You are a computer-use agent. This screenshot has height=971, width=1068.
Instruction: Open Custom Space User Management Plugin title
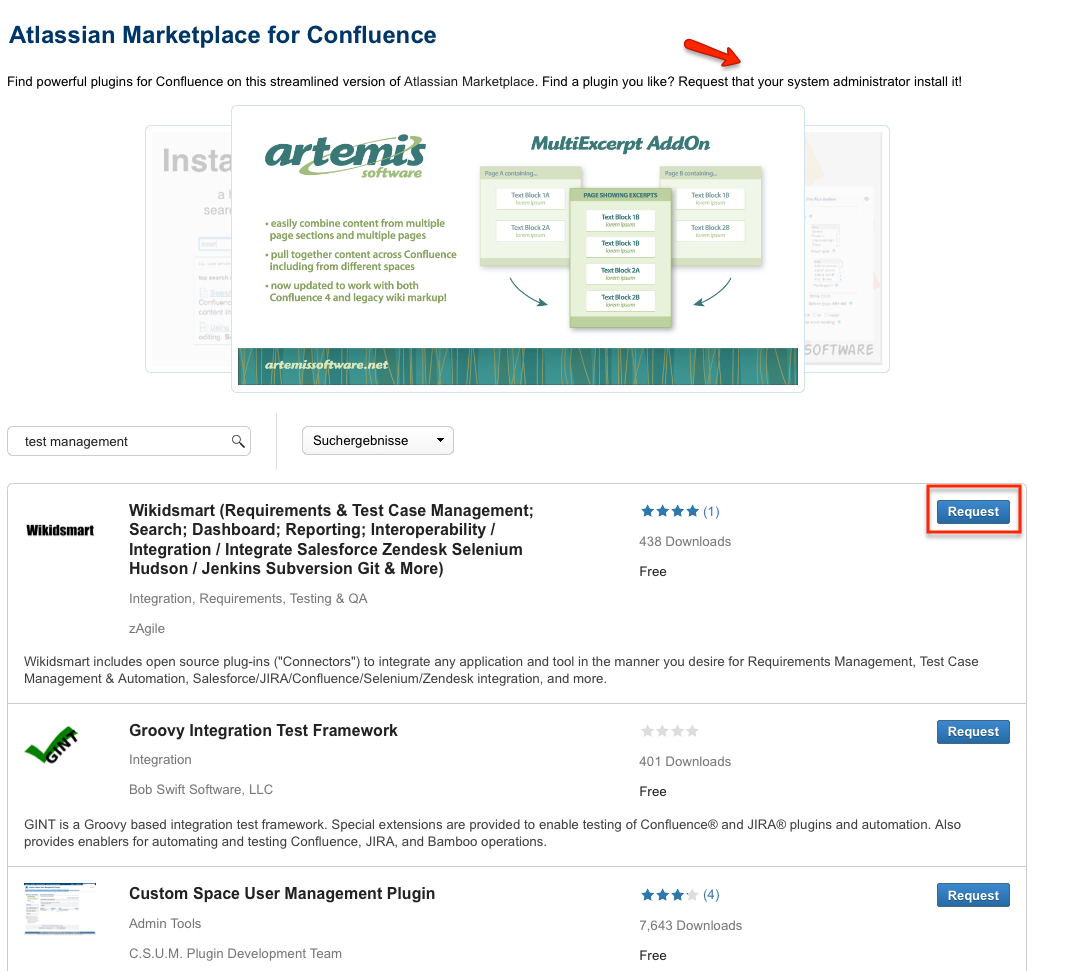[282, 893]
